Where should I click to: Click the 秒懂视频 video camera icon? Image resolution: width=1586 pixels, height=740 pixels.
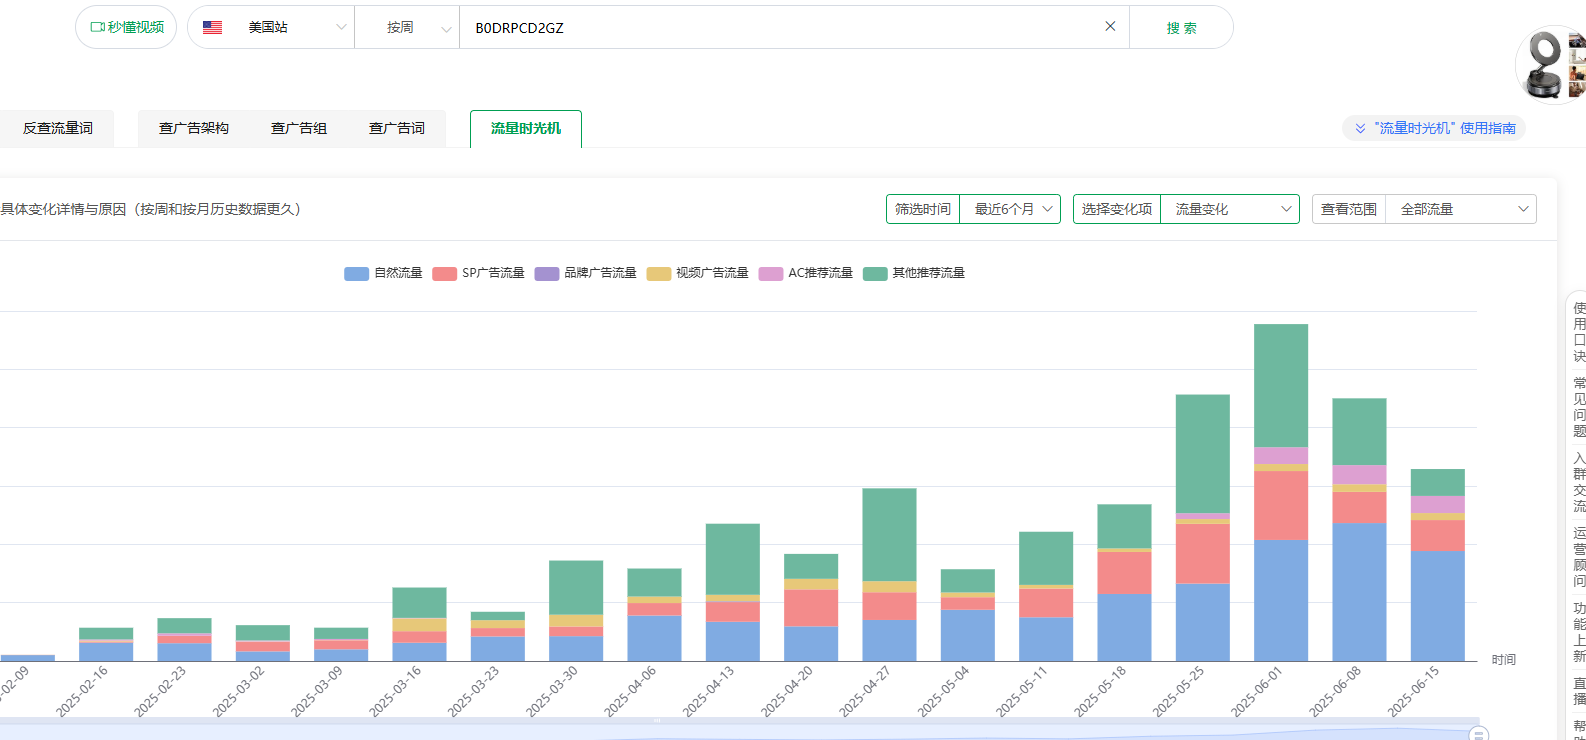click(97, 27)
